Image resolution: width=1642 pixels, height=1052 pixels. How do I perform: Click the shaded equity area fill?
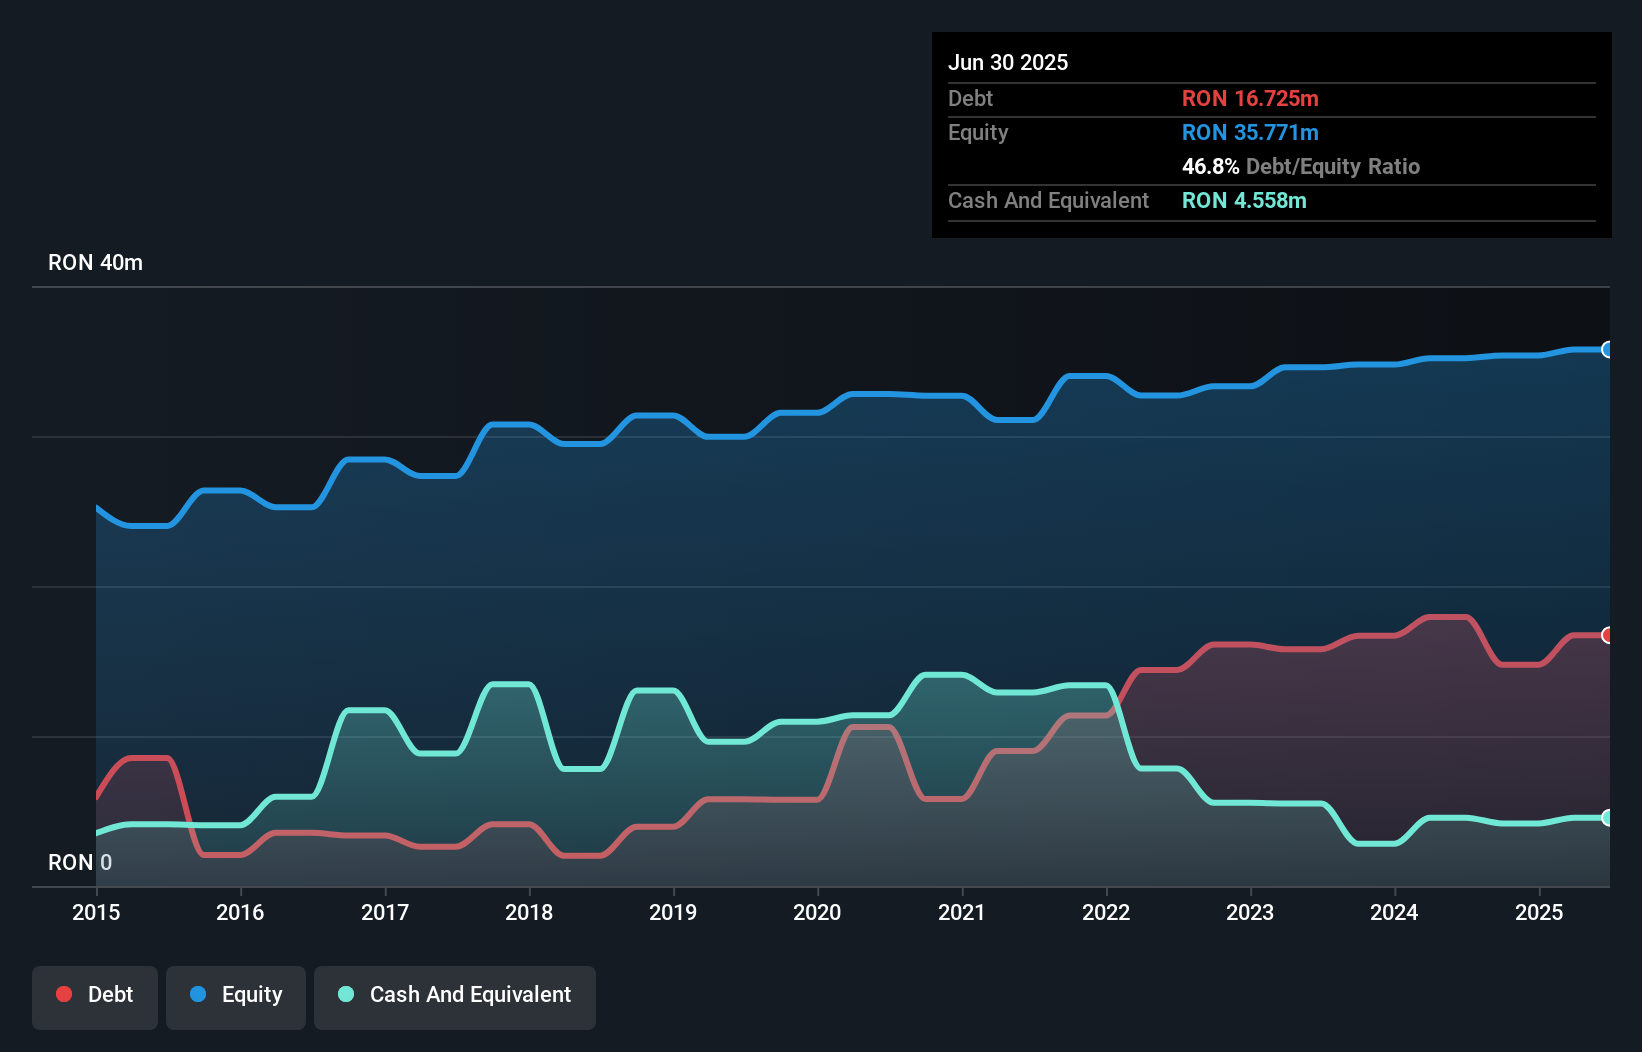pyautogui.click(x=700, y=550)
